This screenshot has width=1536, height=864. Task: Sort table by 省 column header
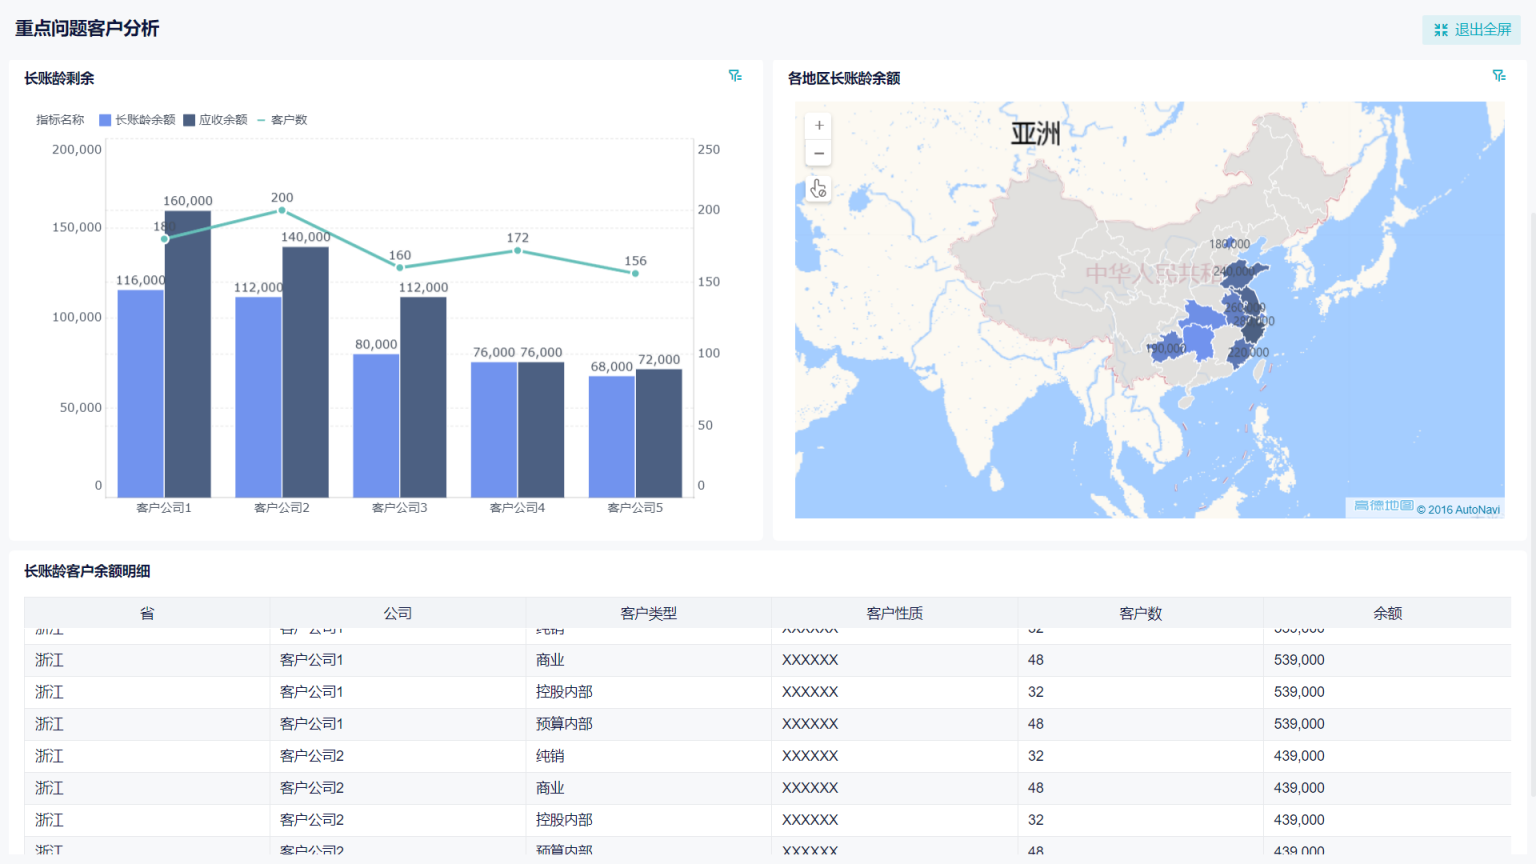[x=147, y=613]
